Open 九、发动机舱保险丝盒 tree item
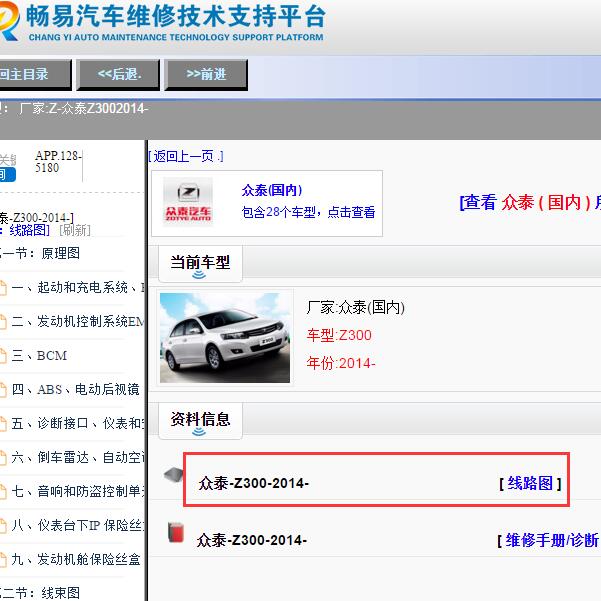This screenshot has width=601, height=601. coord(76,560)
